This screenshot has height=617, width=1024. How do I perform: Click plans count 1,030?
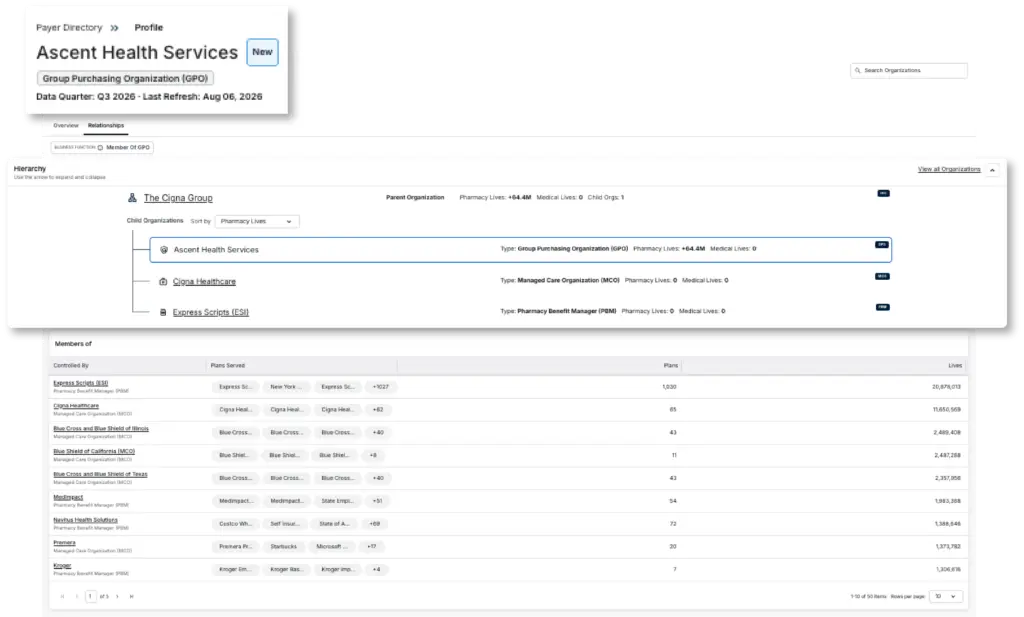click(669, 387)
